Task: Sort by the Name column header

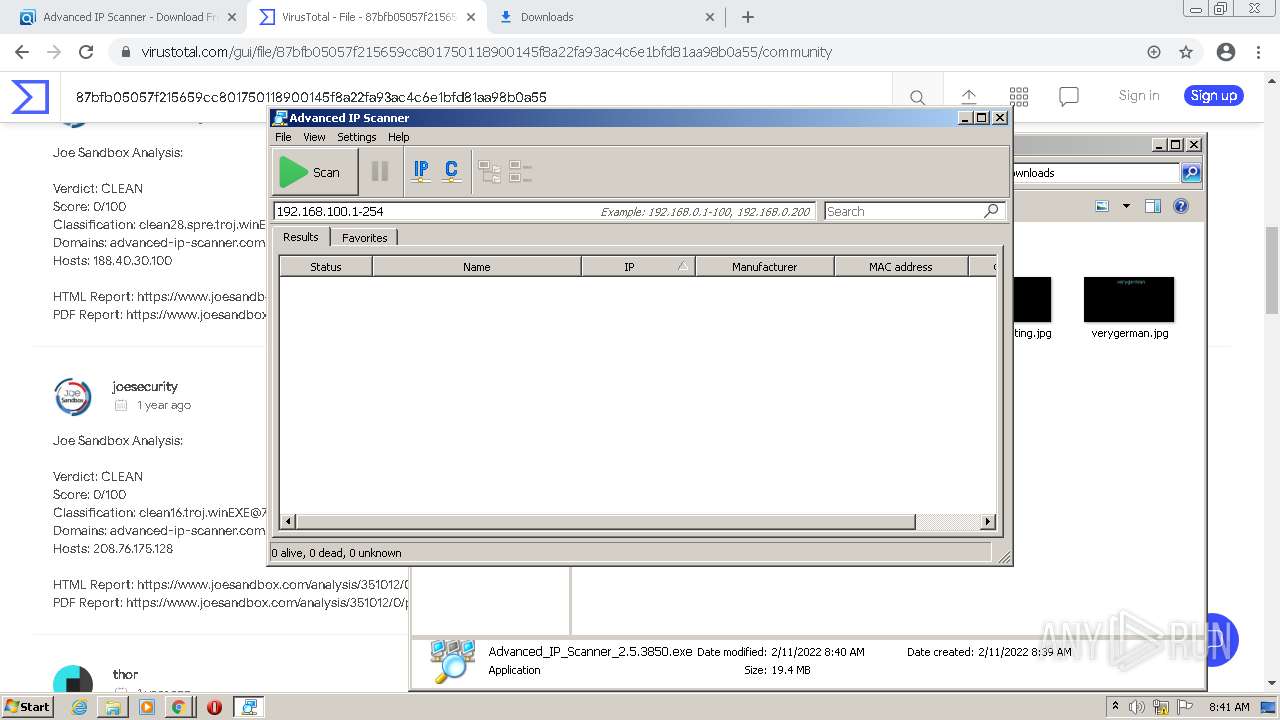Action: 477,267
